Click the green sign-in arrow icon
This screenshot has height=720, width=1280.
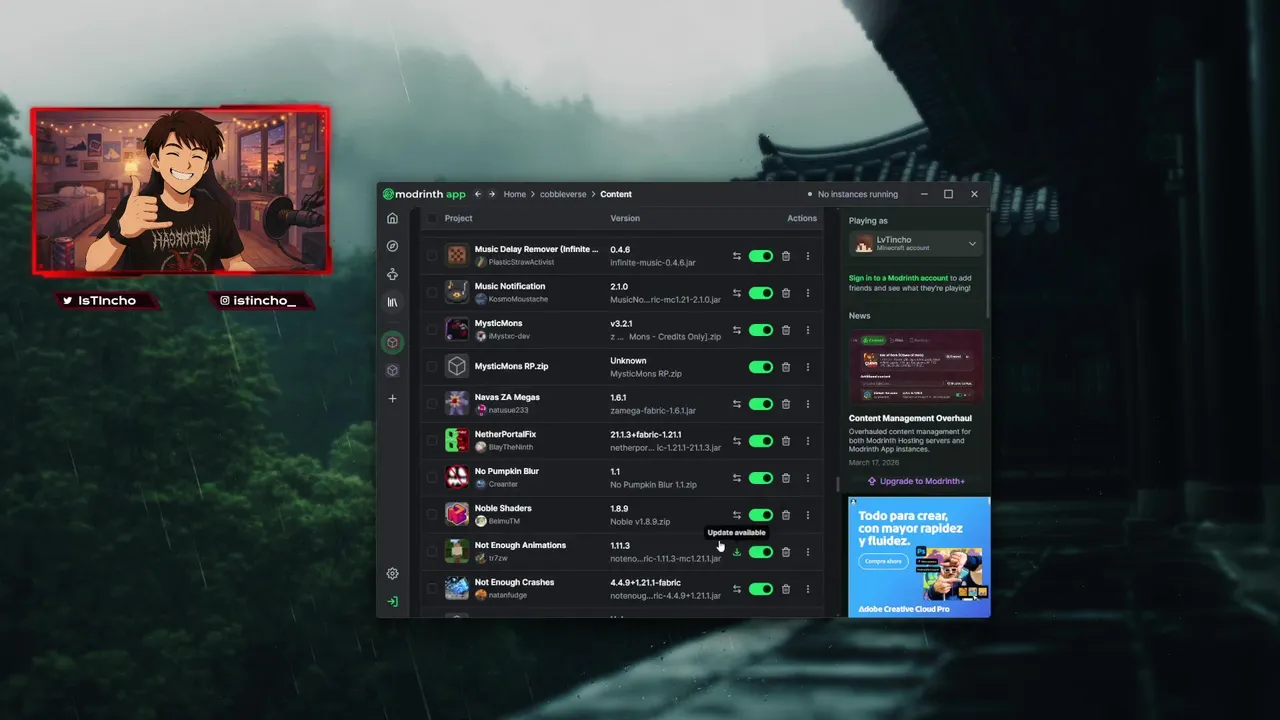[392, 602]
